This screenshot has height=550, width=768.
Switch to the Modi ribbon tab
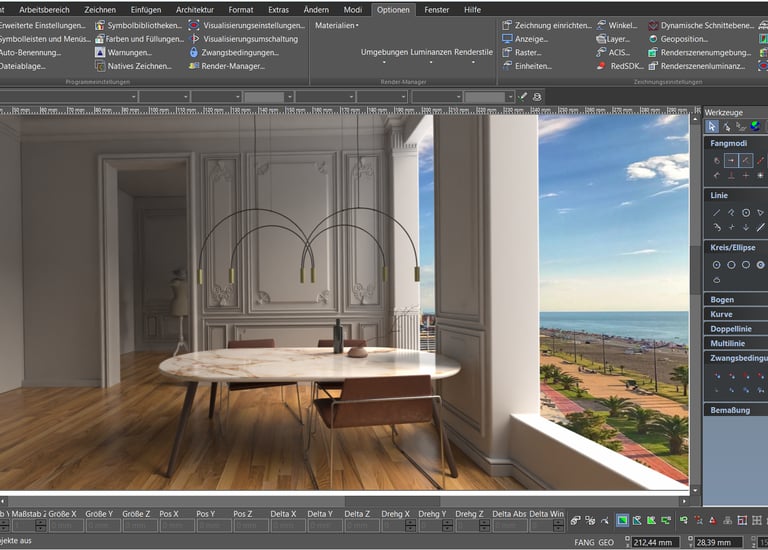[353, 9]
